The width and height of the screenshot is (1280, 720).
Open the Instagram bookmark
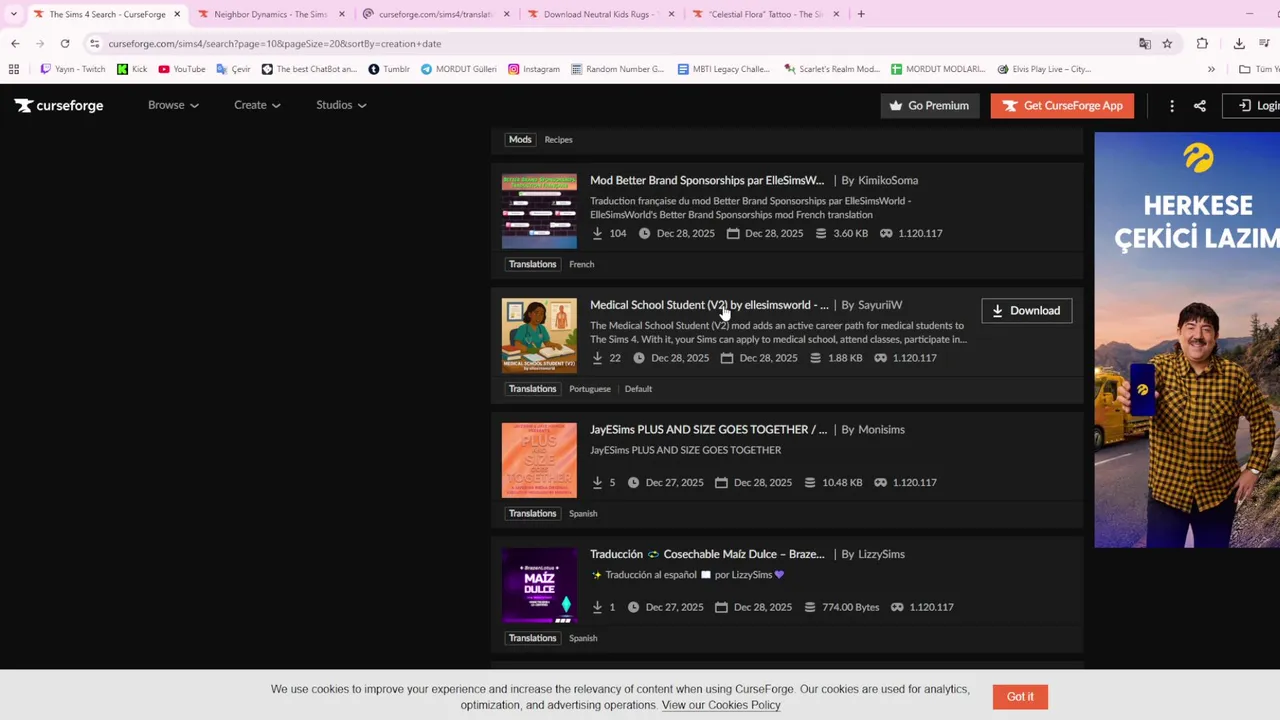tap(534, 69)
